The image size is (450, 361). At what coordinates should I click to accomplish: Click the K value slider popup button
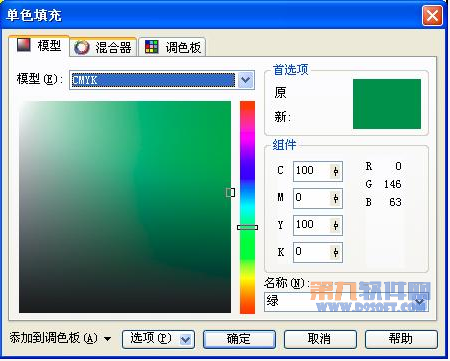[336, 252]
